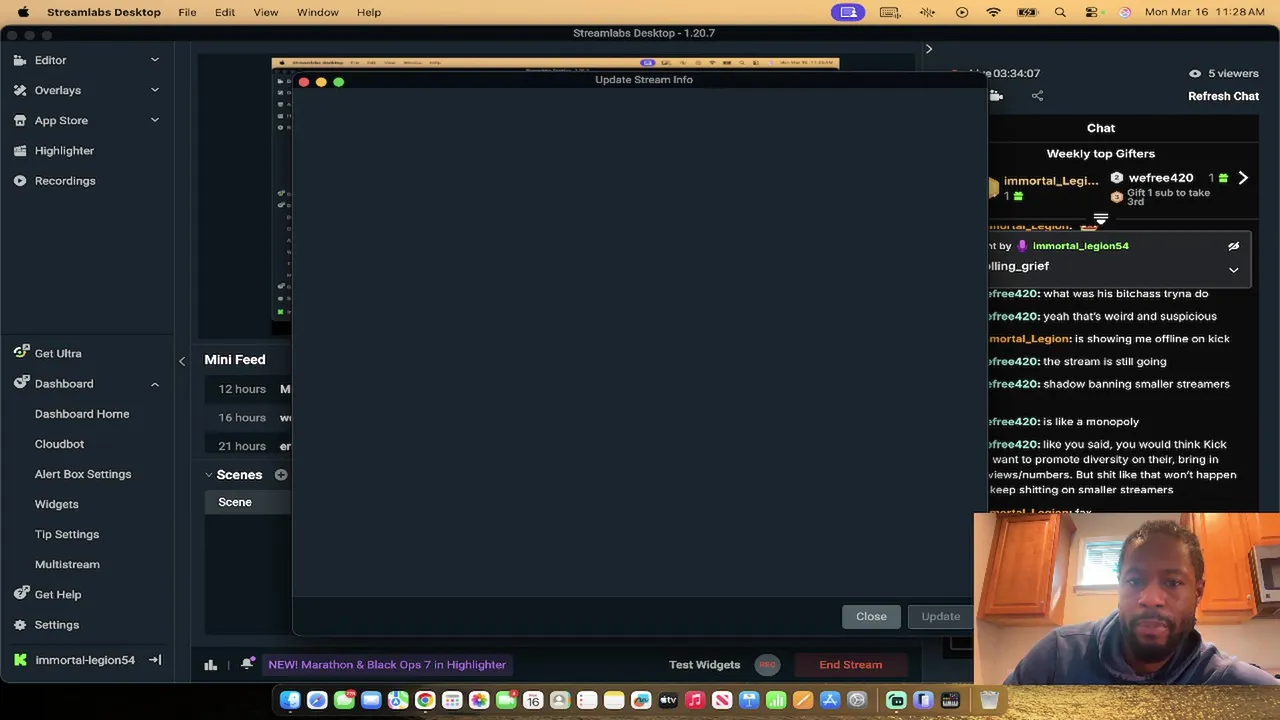Open Multistream page

click(x=67, y=564)
